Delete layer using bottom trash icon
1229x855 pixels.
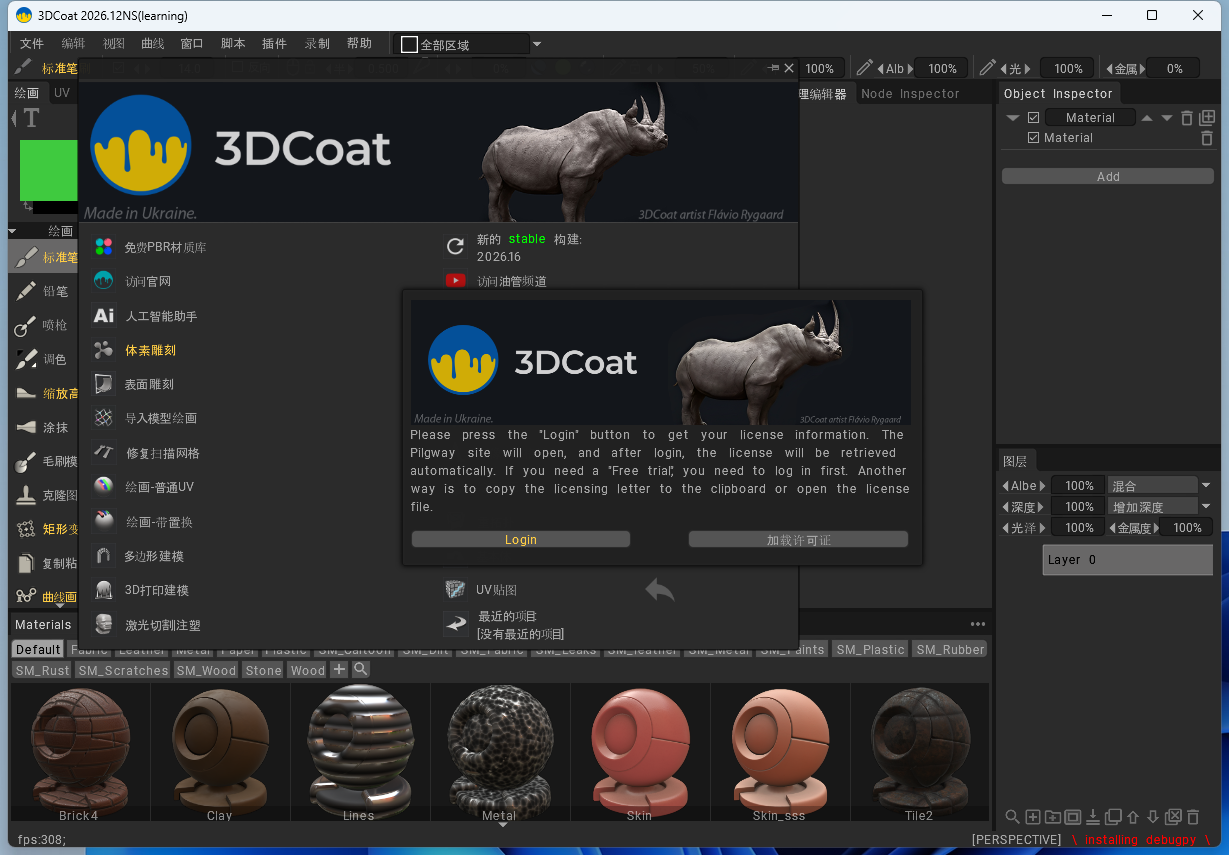[x=1193, y=817]
